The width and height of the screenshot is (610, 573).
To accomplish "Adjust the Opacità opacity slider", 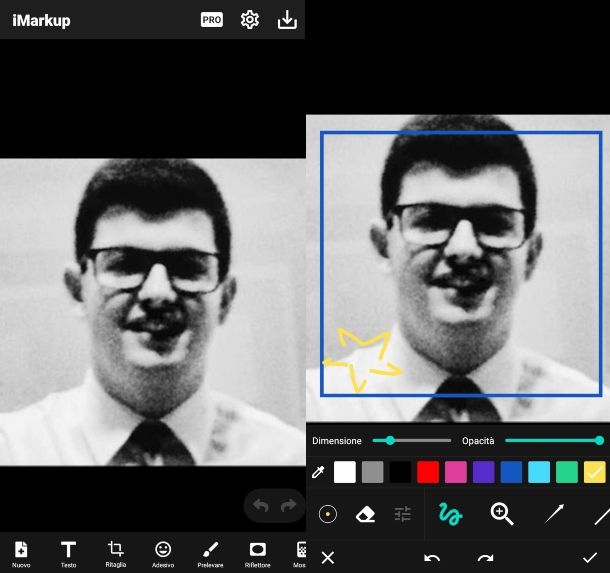I will click(554, 440).
